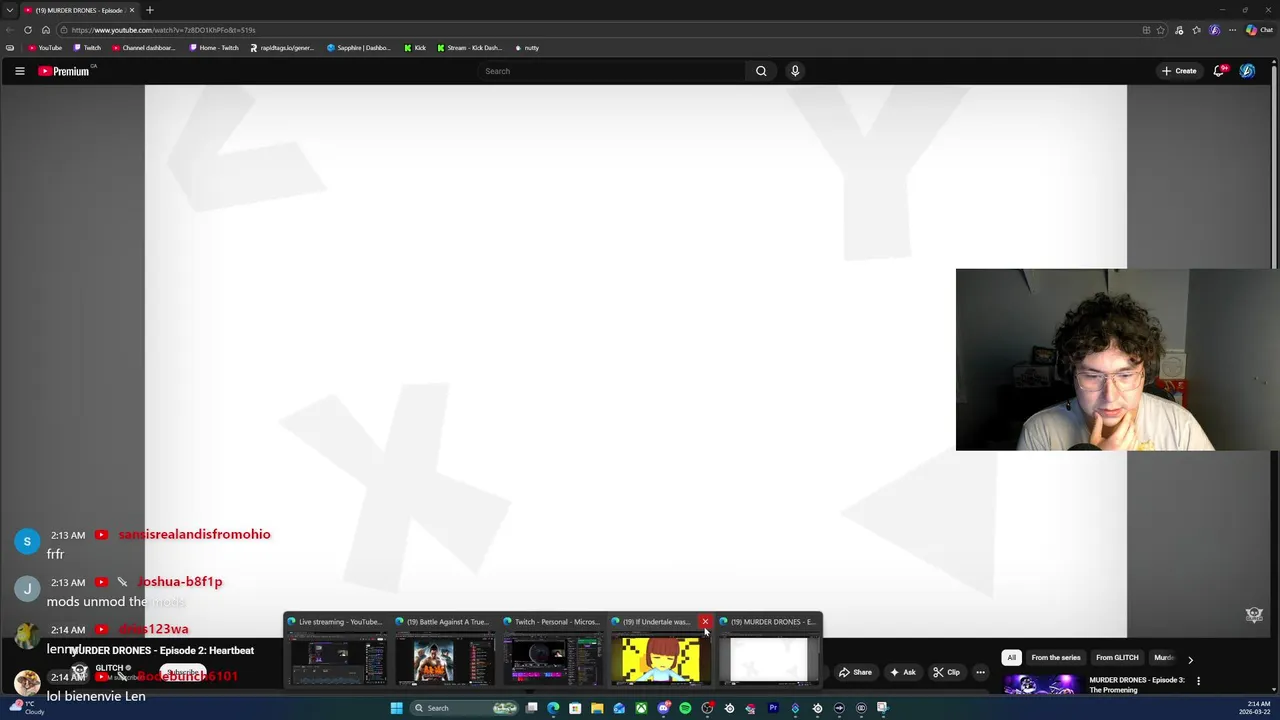Image resolution: width=1280 pixels, height=720 pixels.
Task: Click the Clip button under video
Action: pos(946,672)
